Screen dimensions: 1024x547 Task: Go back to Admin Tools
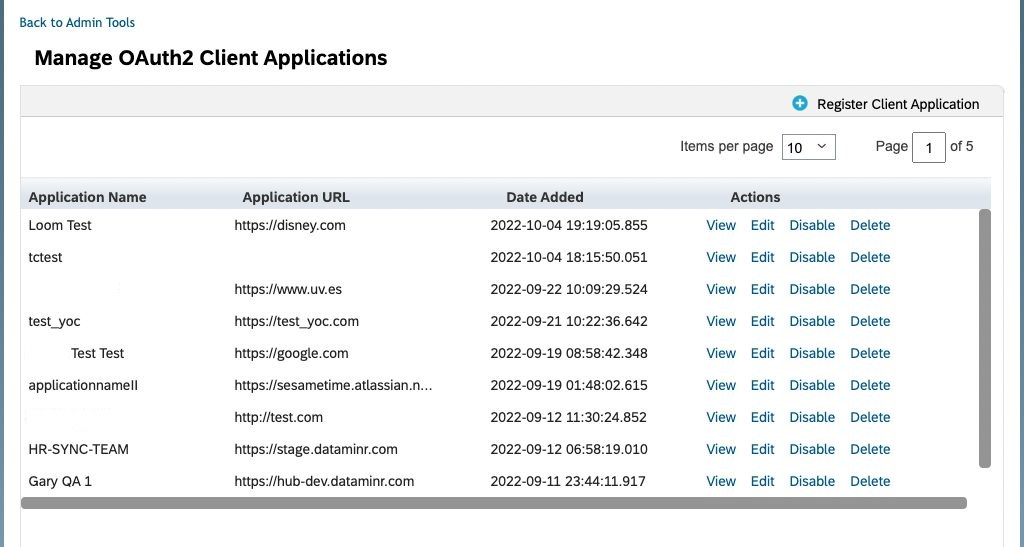click(x=77, y=22)
